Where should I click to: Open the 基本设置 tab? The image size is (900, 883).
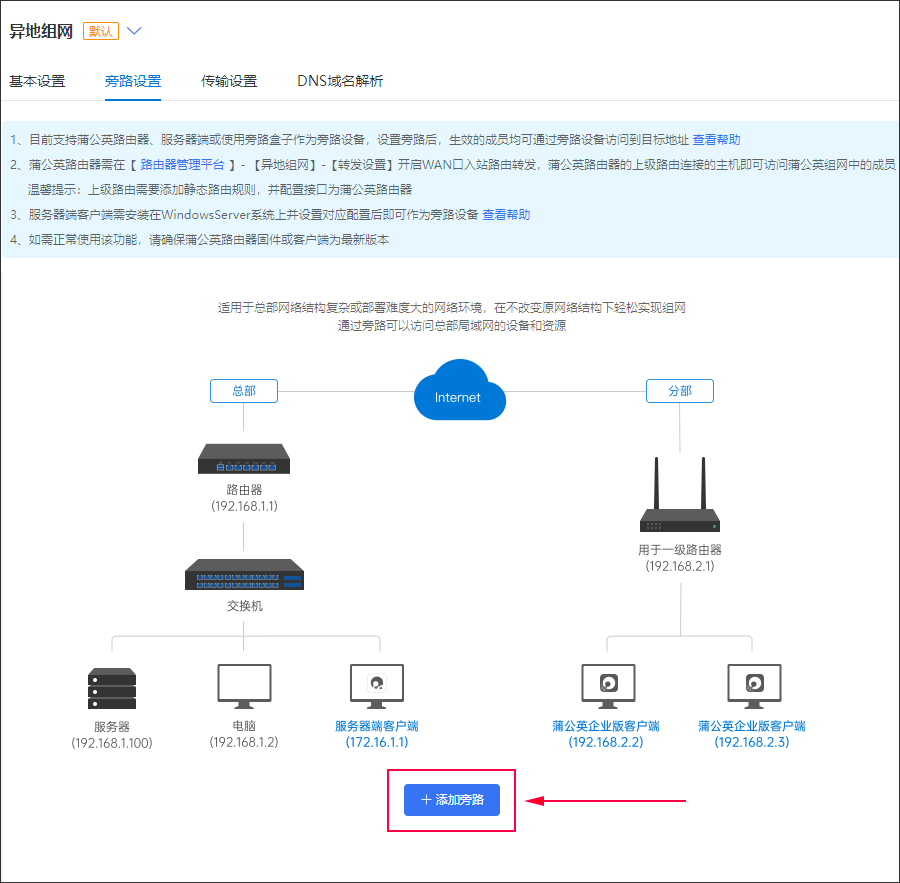coord(37,81)
